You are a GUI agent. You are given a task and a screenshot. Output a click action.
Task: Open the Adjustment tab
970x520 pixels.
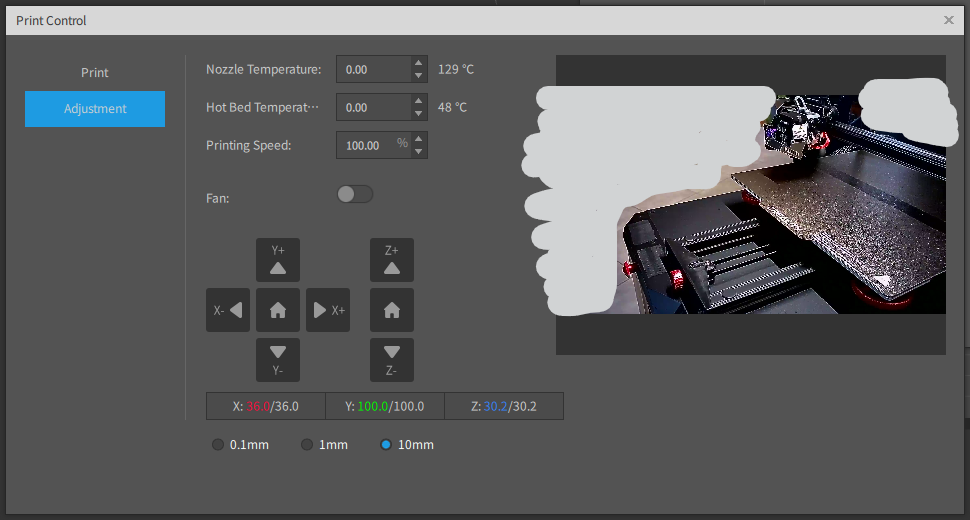95,109
